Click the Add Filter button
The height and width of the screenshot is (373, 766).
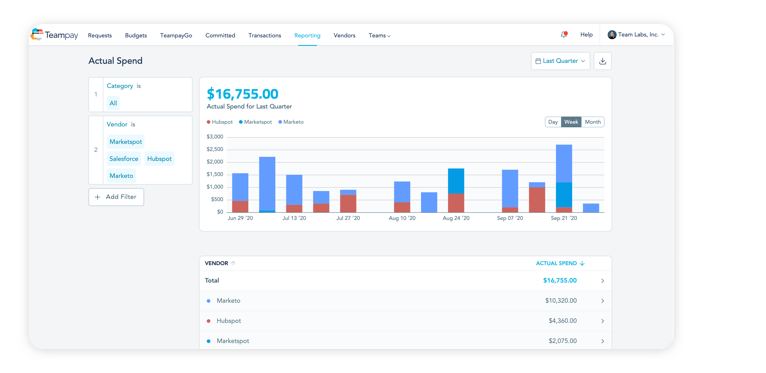click(116, 197)
